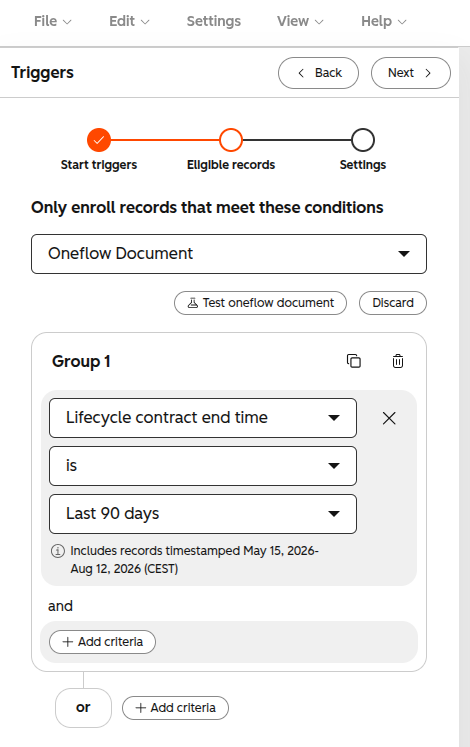Screen dimensions: 470x747
Task: Go Back to the previous step
Action: pos(319,73)
